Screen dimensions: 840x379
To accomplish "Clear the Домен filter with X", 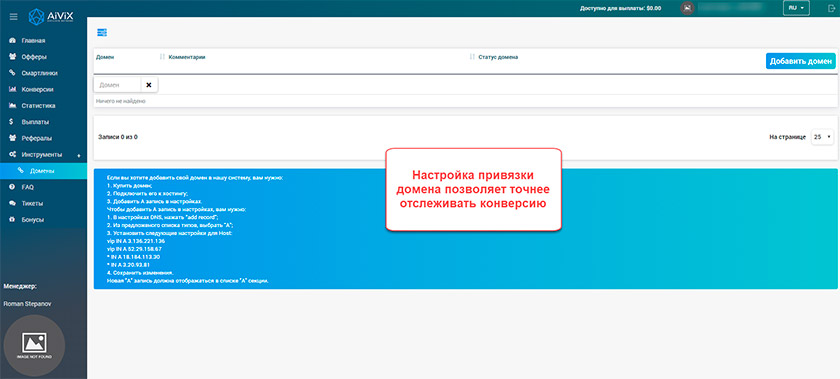I will (149, 85).
